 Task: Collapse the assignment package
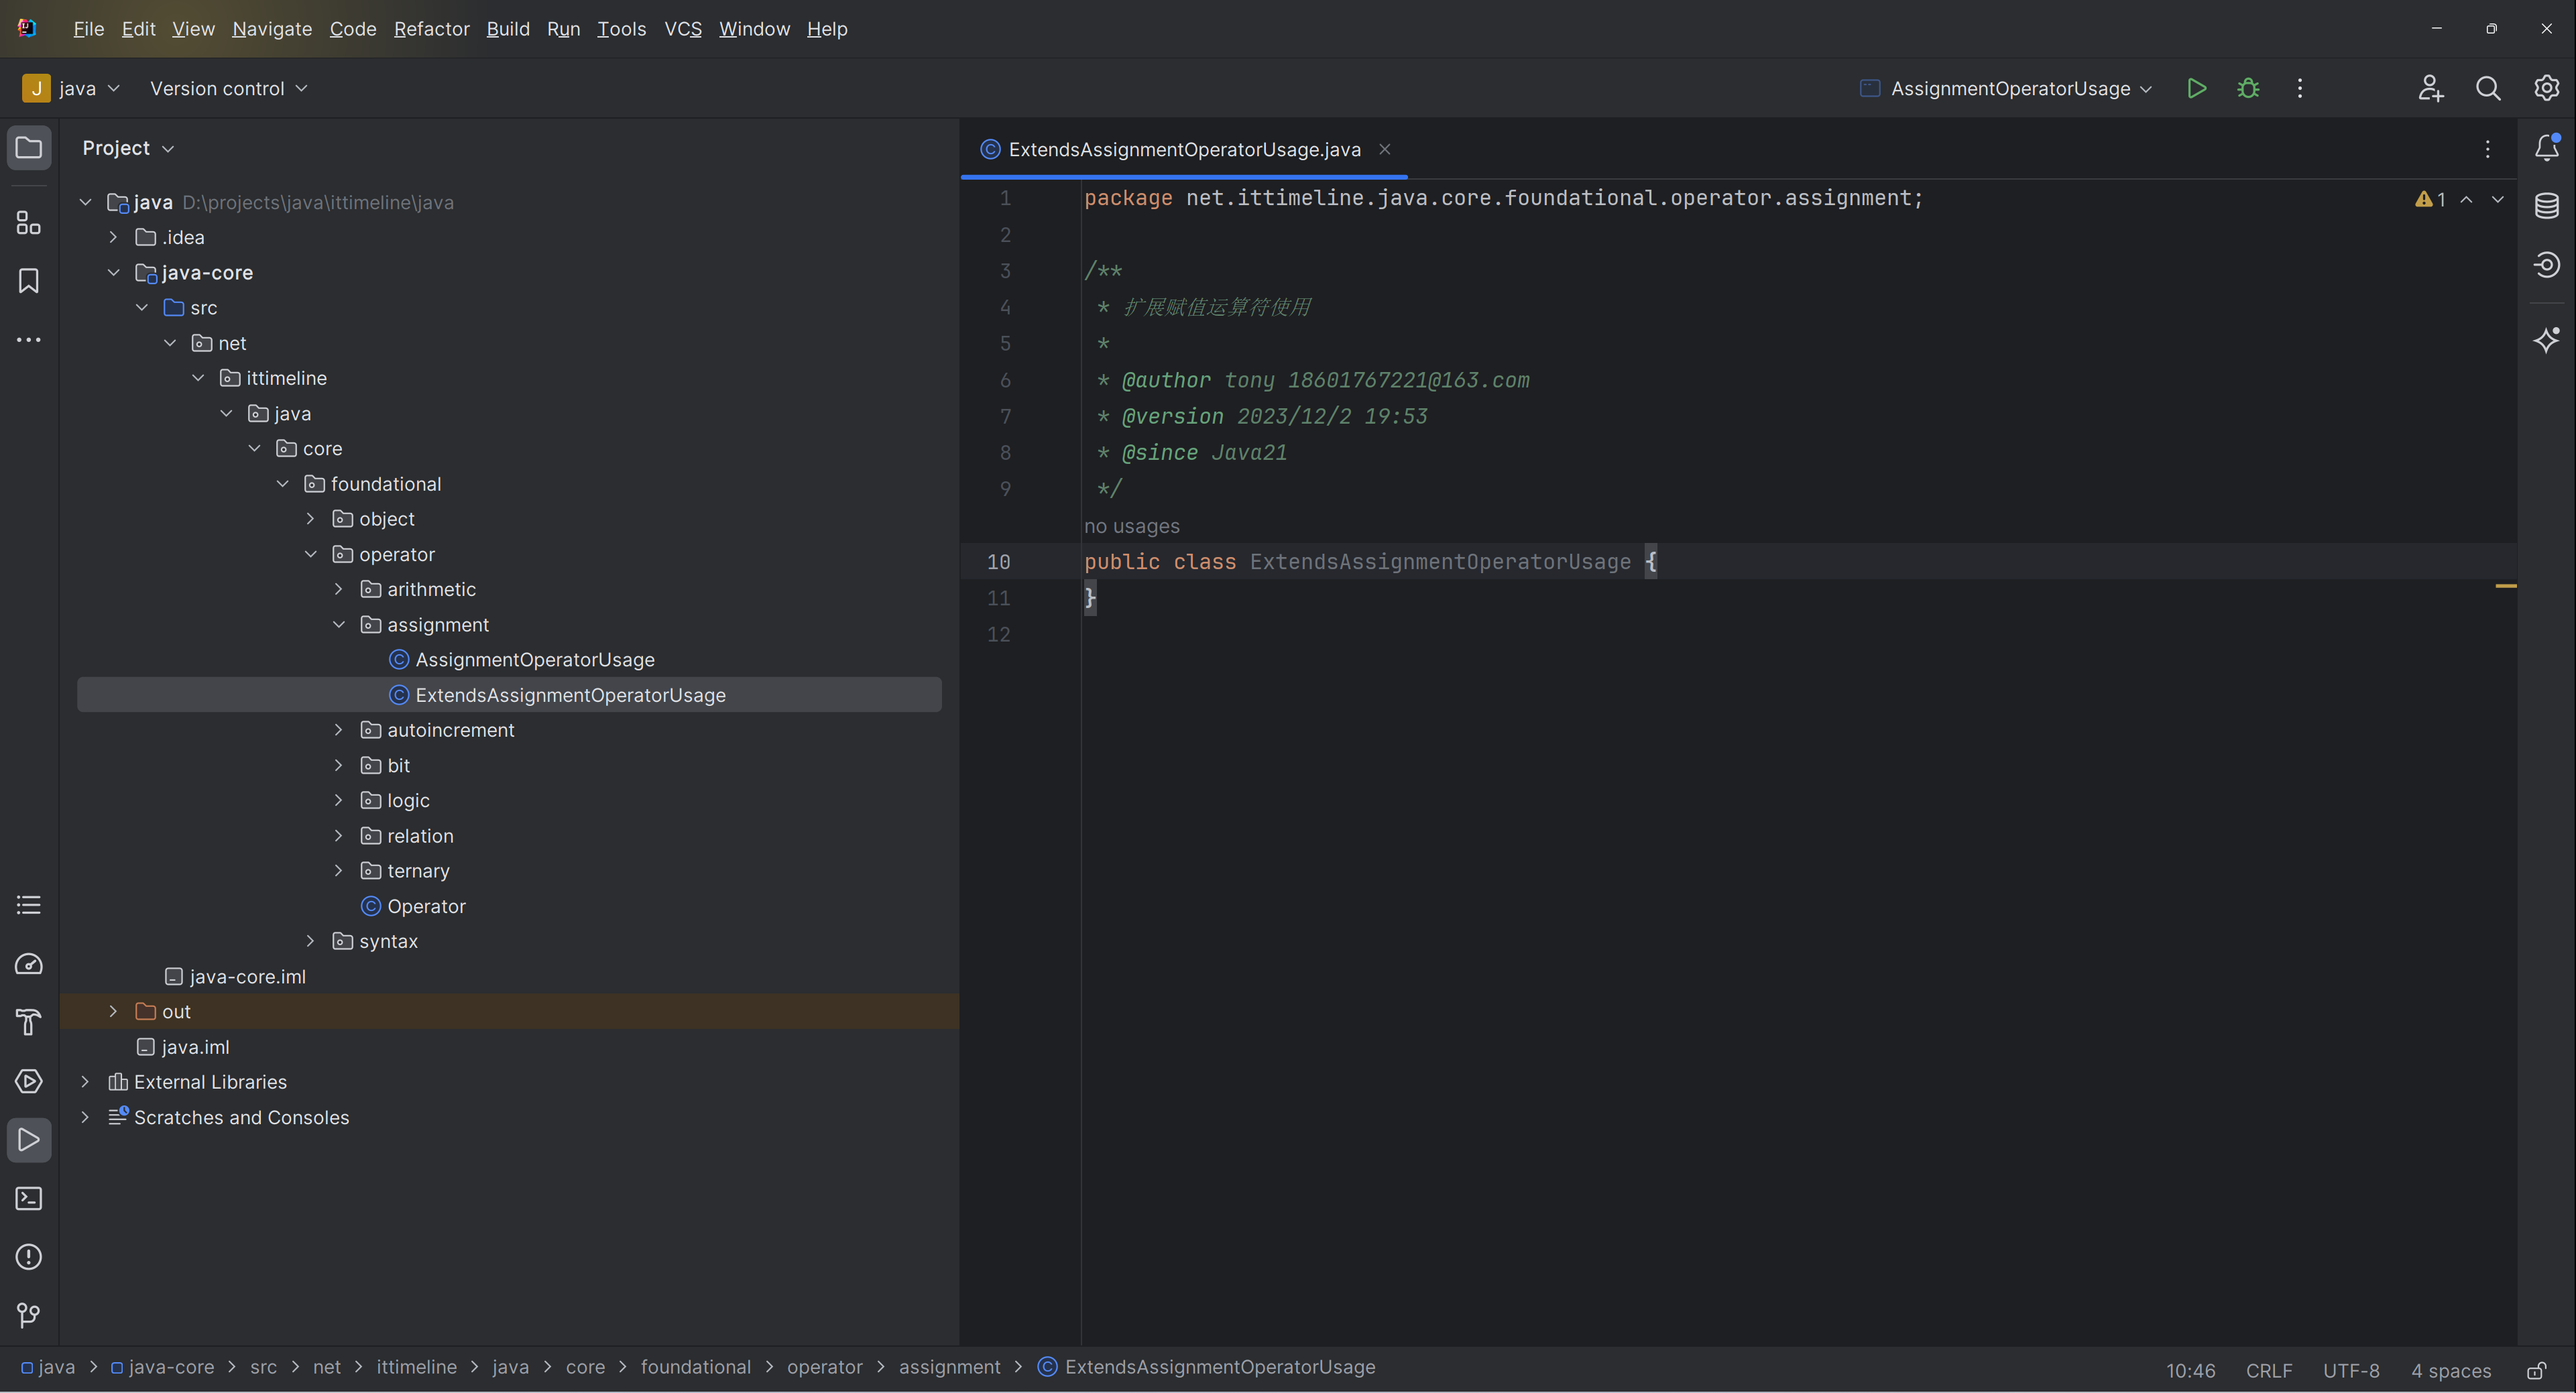[x=339, y=624]
